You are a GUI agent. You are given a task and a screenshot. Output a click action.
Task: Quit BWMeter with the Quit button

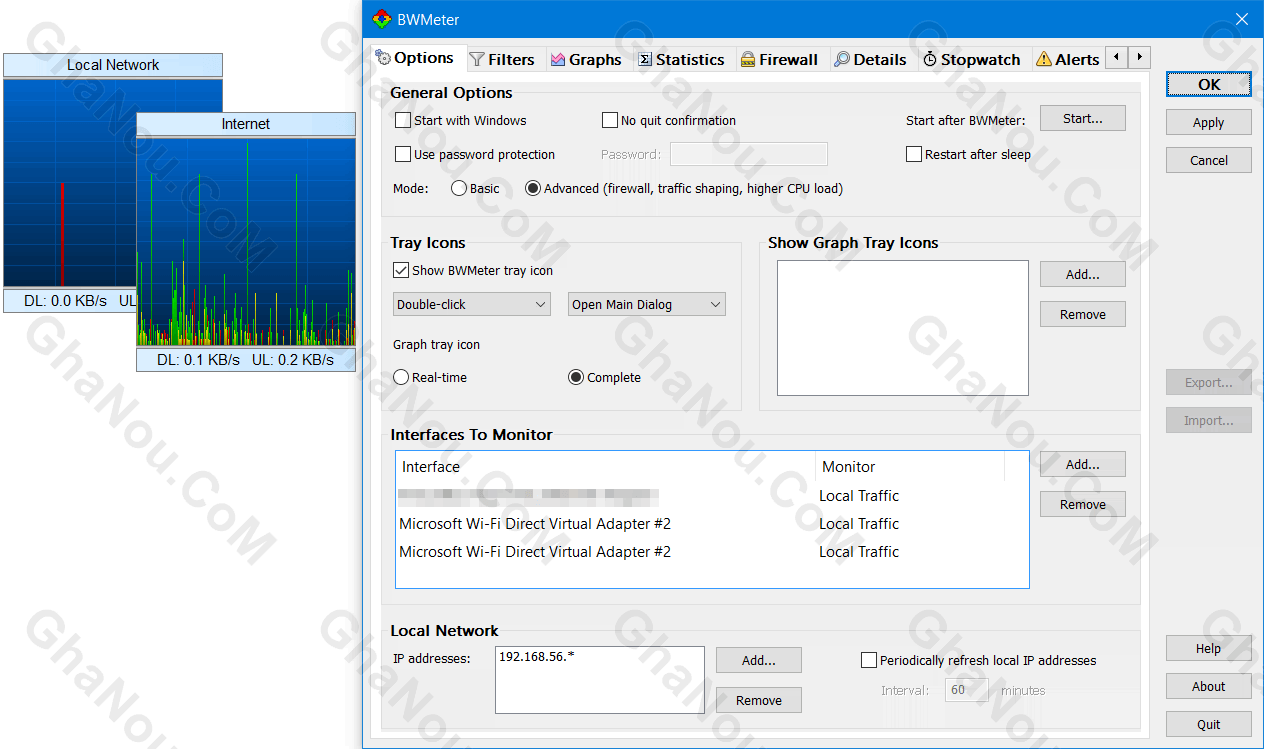coord(1209,724)
